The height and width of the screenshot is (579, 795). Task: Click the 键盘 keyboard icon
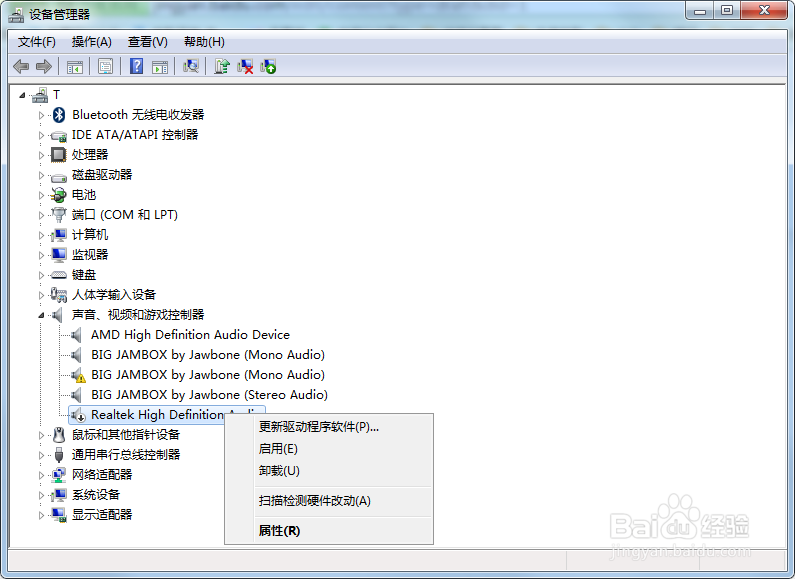pos(59,275)
